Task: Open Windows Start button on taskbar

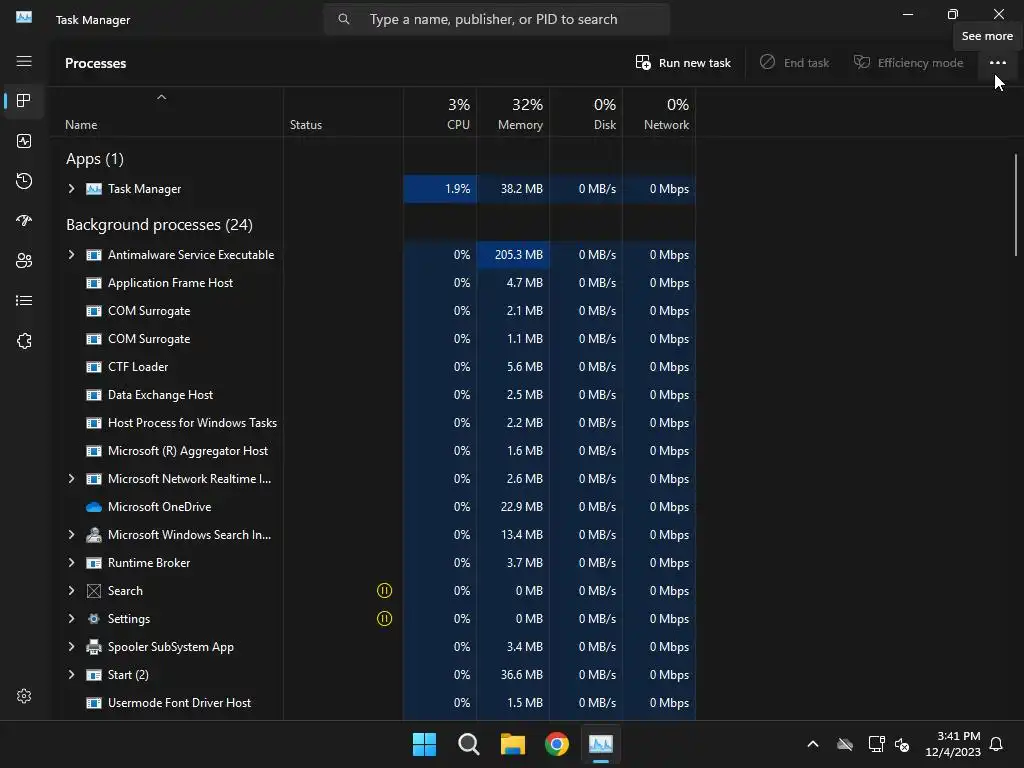Action: 424,744
